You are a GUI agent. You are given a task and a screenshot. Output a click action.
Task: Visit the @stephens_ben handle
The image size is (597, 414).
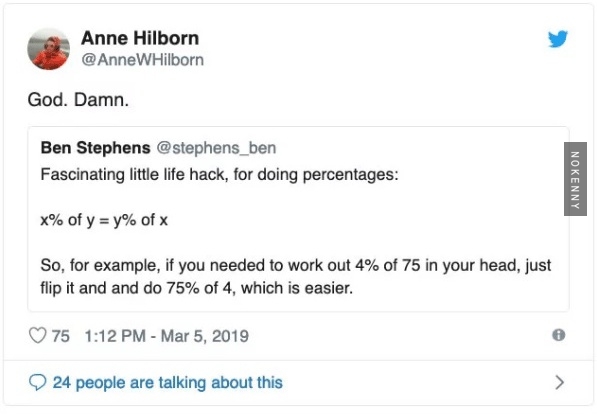216,148
